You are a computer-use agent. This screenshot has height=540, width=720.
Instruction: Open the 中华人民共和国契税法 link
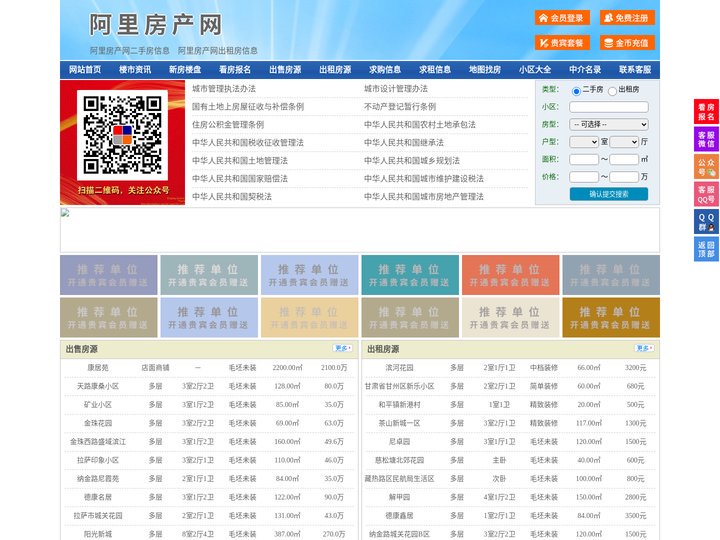[232, 197]
